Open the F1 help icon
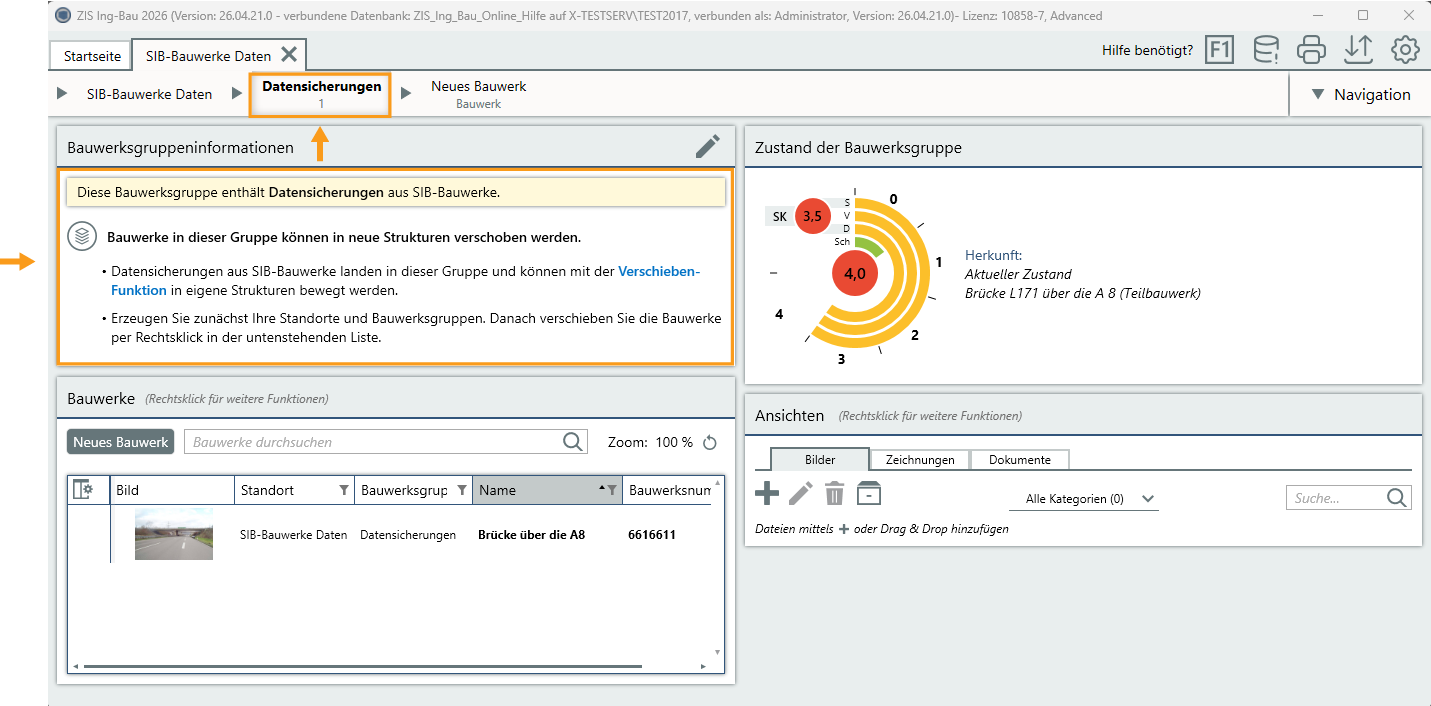The image size is (1431, 706). click(x=1219, y=50)
